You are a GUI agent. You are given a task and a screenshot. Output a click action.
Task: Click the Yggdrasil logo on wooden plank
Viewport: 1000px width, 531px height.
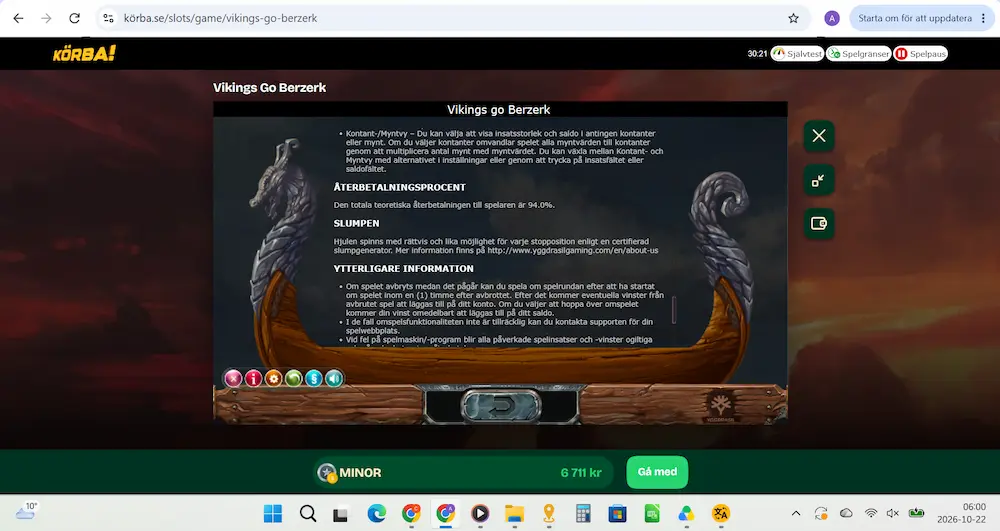(721, 406)
